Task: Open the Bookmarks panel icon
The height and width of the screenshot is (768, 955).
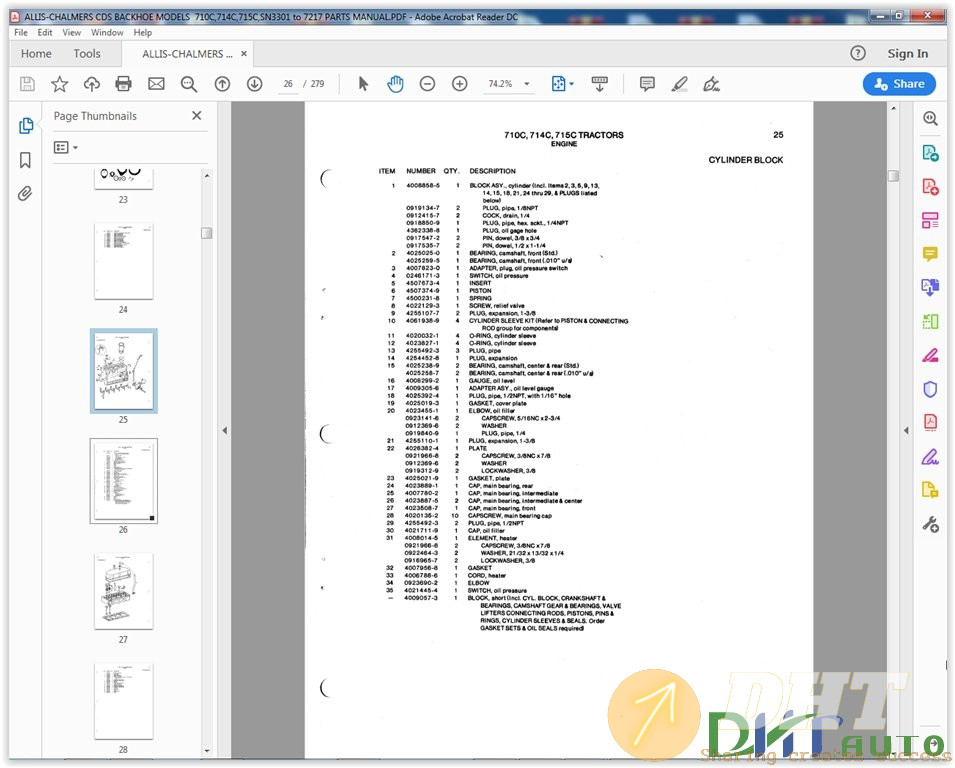Action: 25,160
